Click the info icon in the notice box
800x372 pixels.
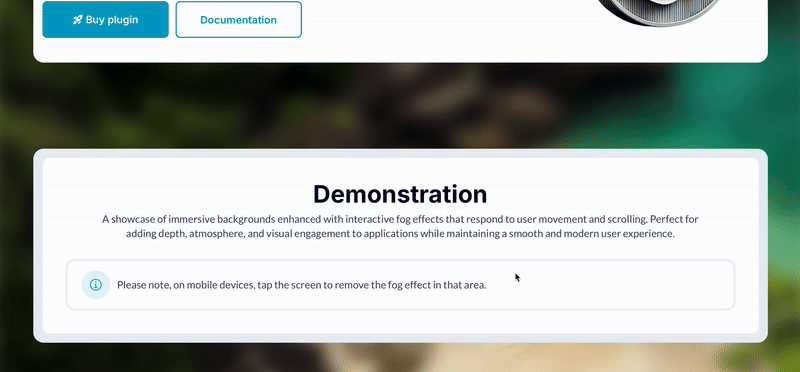click(x=96, y=285)
